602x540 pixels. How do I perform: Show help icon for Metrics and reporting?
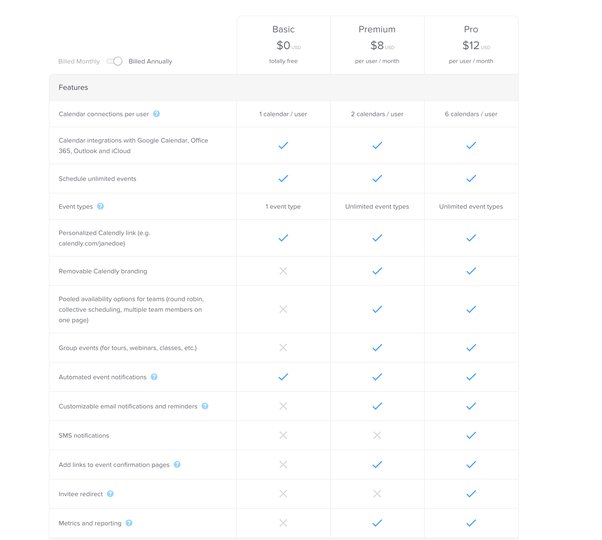click(129, 523)
